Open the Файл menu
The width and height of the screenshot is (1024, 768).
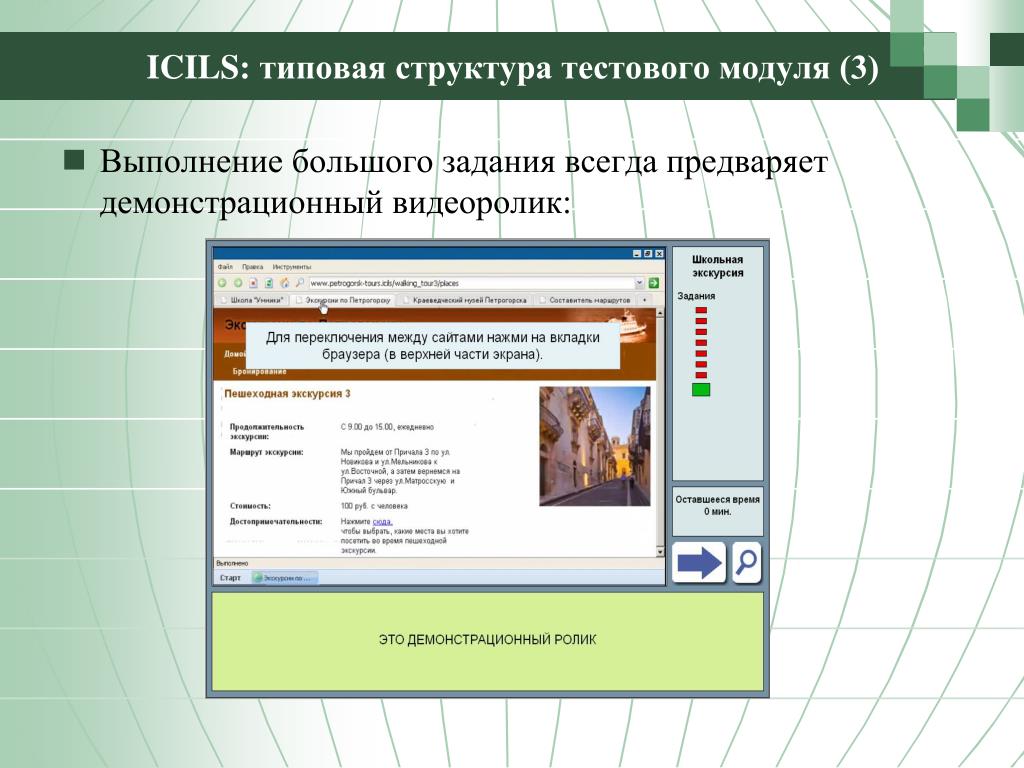click(225, 266)
